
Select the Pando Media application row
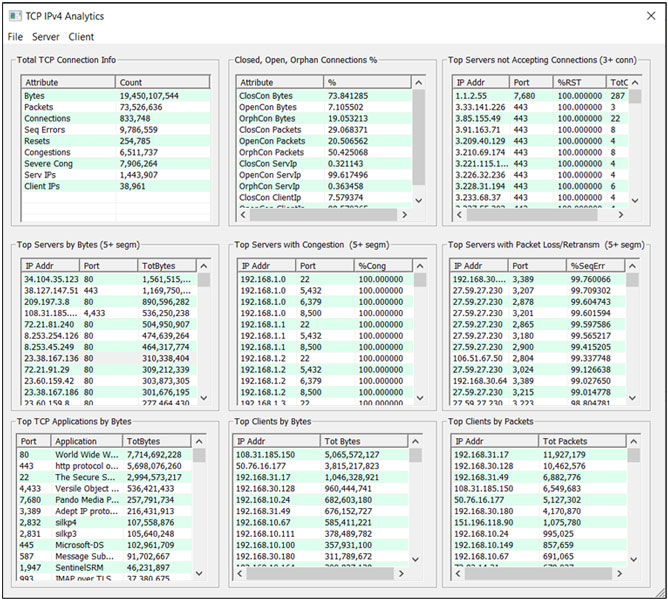pos(104,500)
